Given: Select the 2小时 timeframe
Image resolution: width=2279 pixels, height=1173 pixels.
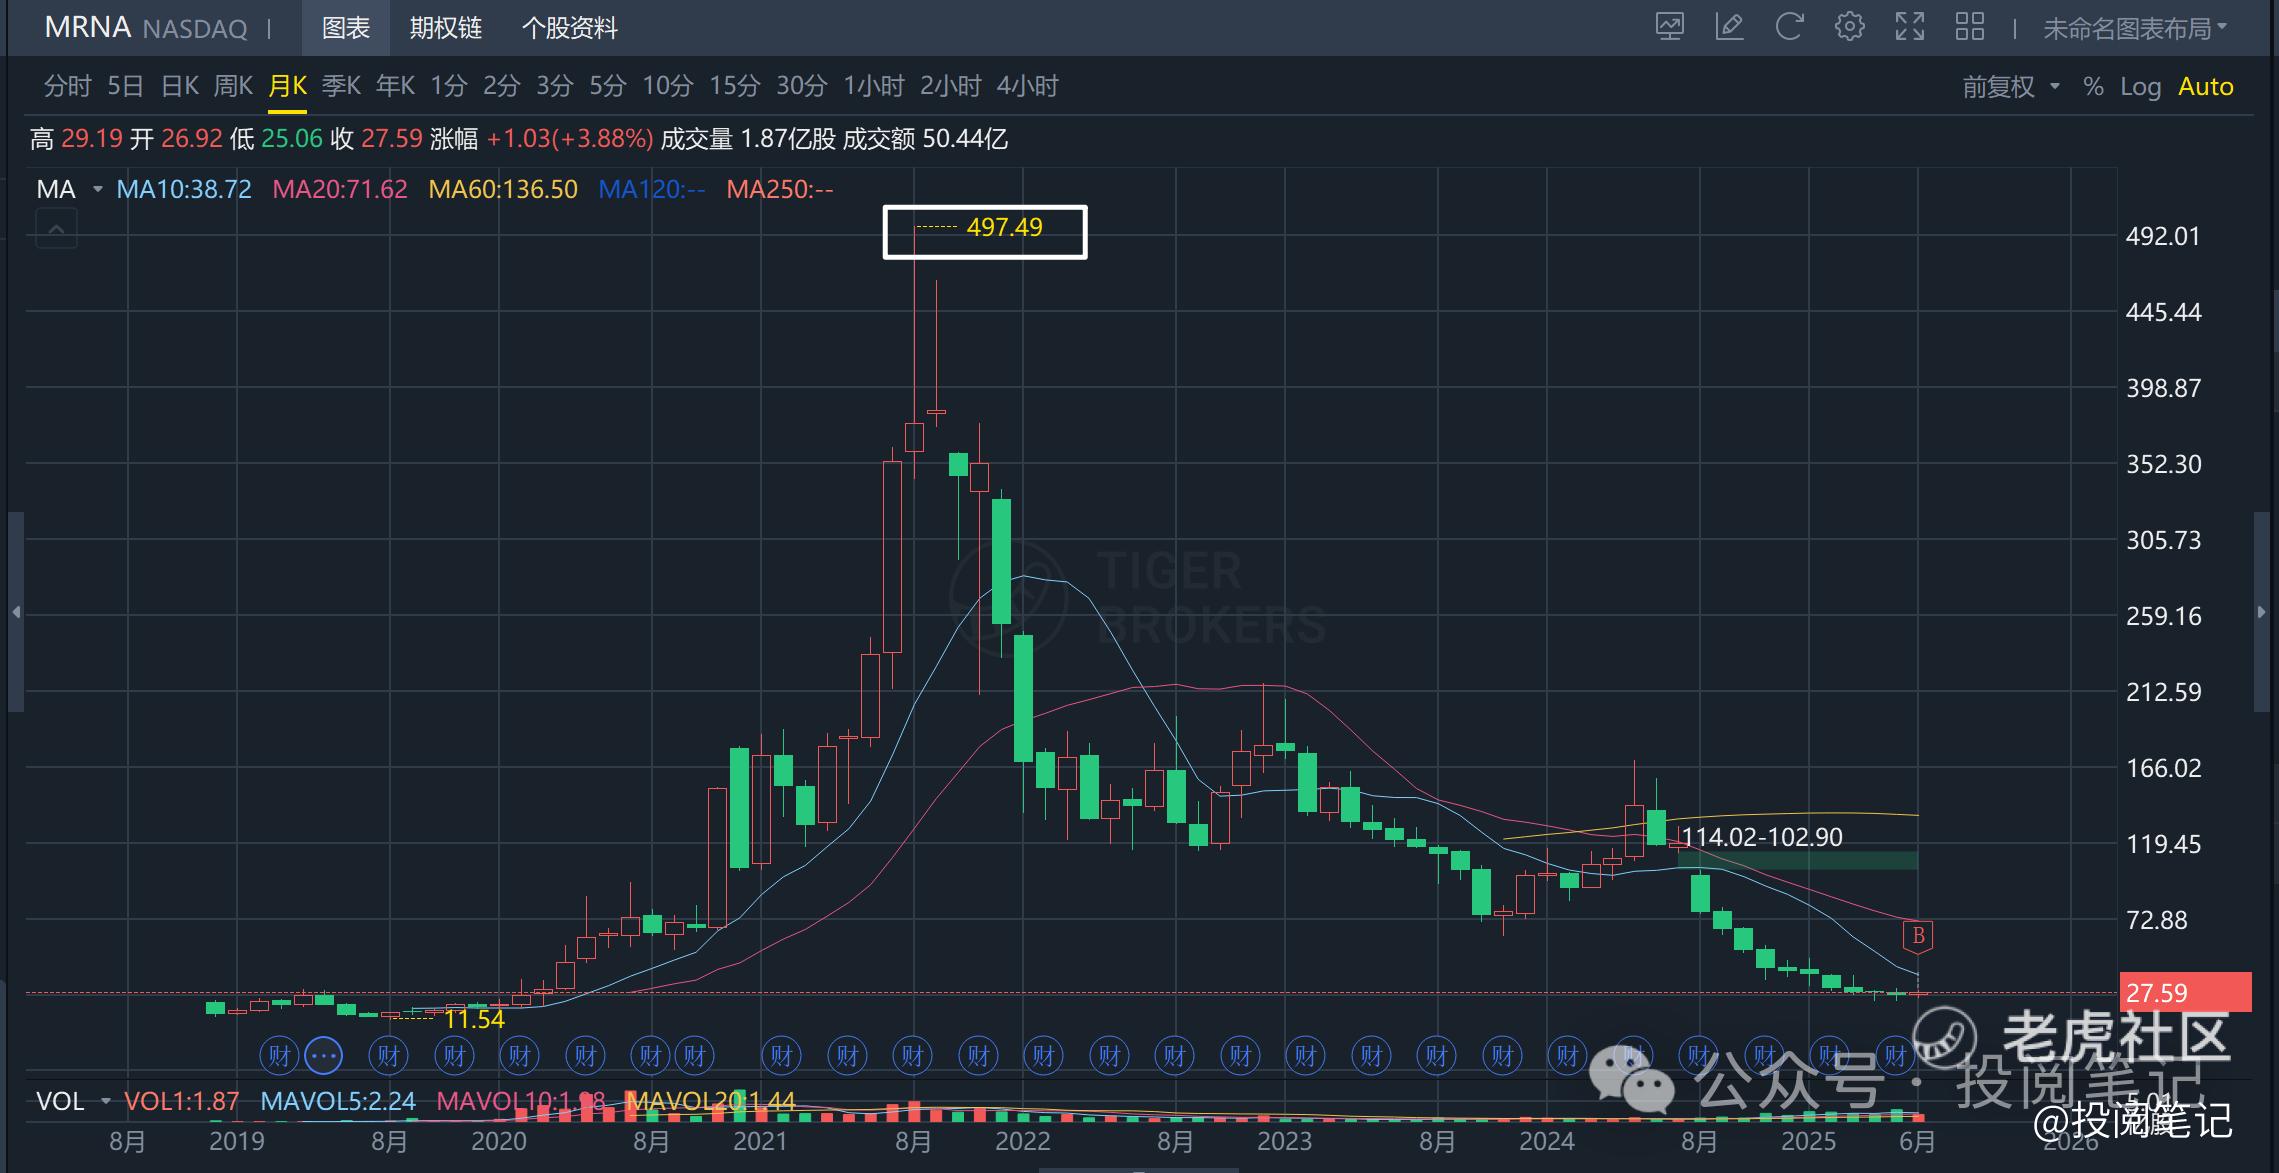Looking at the screenshot, I should [950, 86].
